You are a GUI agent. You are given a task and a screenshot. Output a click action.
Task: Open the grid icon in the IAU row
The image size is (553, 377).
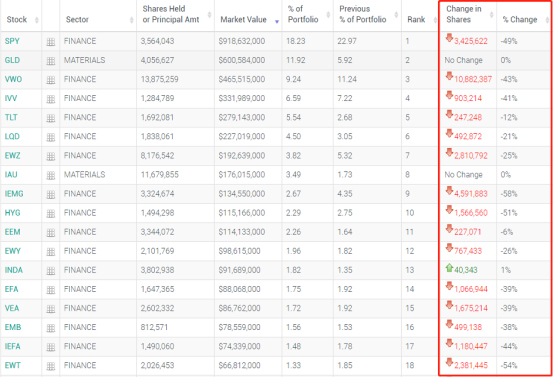(50, 175)
